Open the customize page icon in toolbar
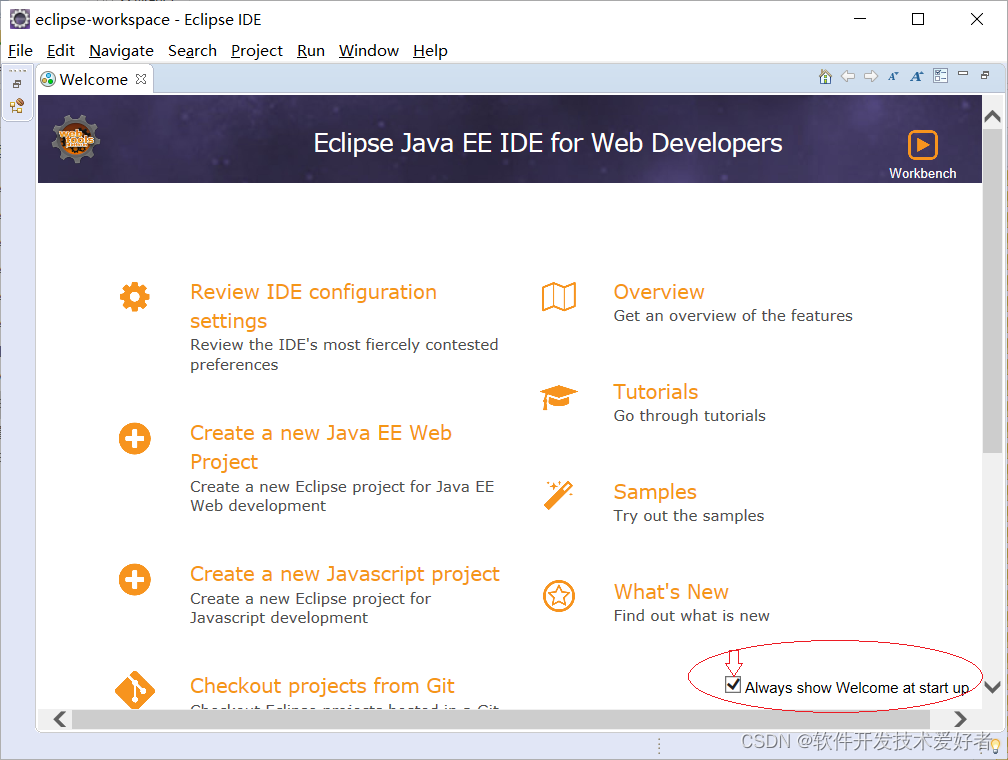Screen dimensions: 1008x760 pos(940,77)
